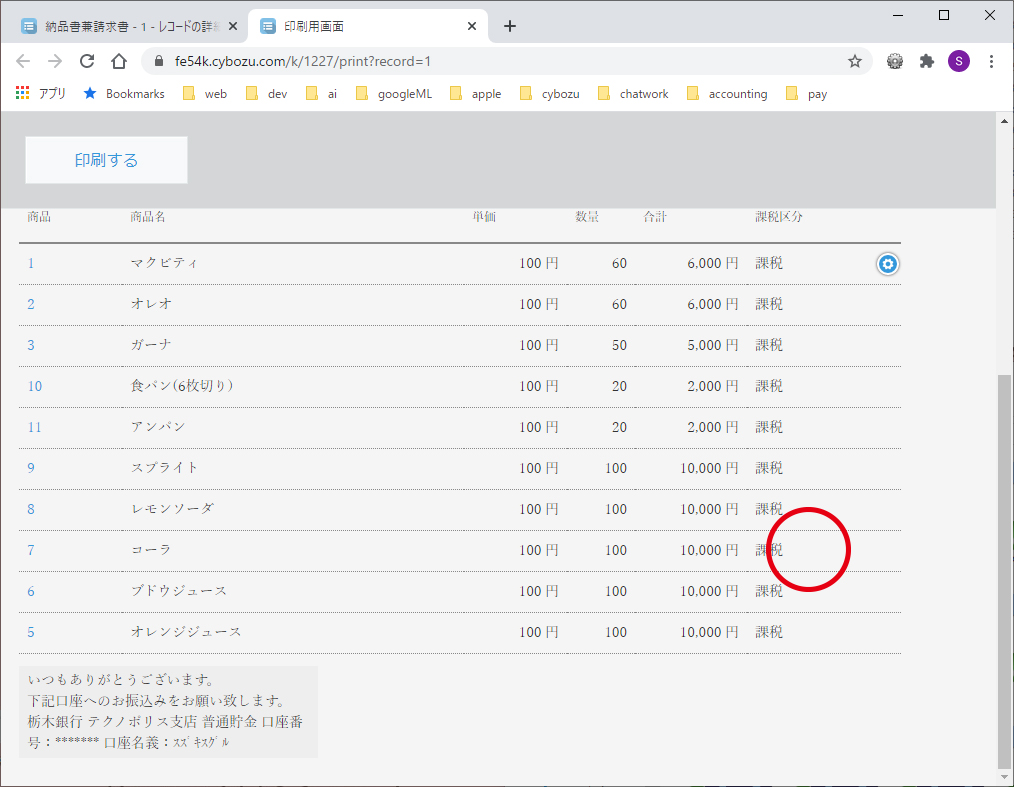Open product link 1
Image resolution: width=1014 pixels, height=787 pixels.
pyautogui.click(x=31, y=264)
